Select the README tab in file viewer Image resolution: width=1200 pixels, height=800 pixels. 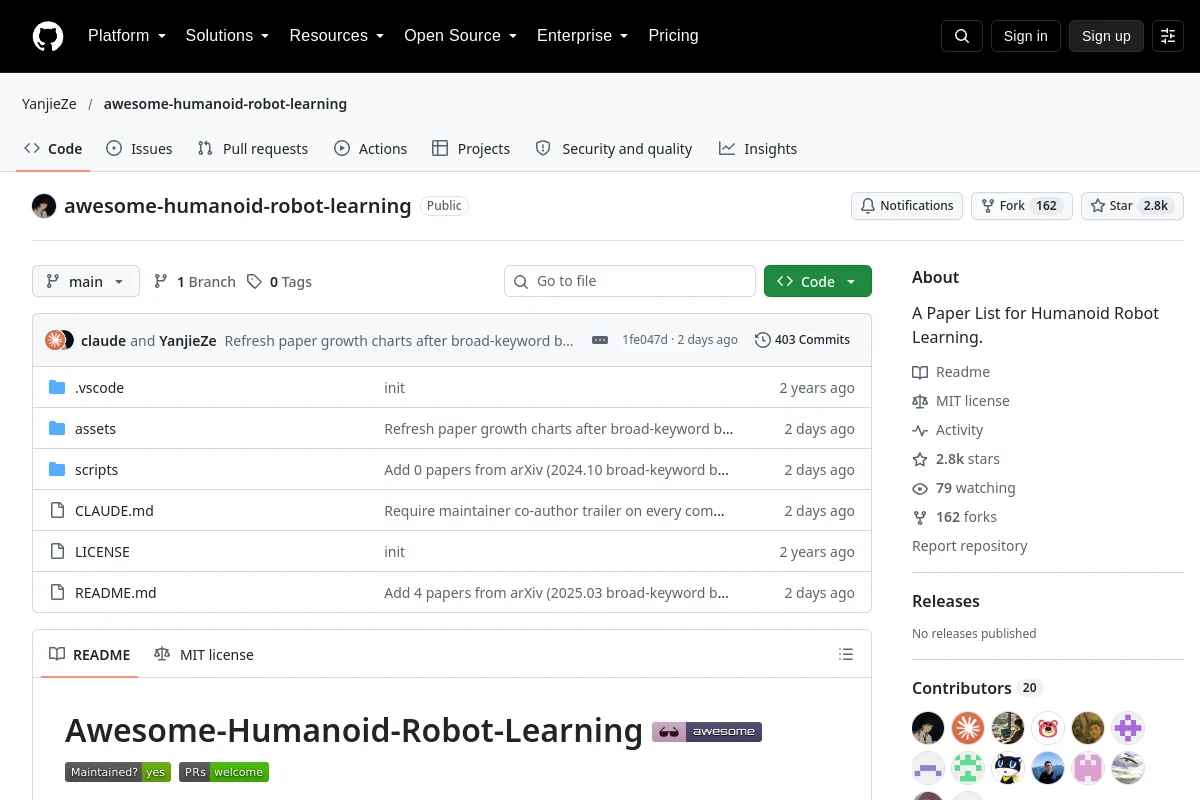tap(89, 655)
